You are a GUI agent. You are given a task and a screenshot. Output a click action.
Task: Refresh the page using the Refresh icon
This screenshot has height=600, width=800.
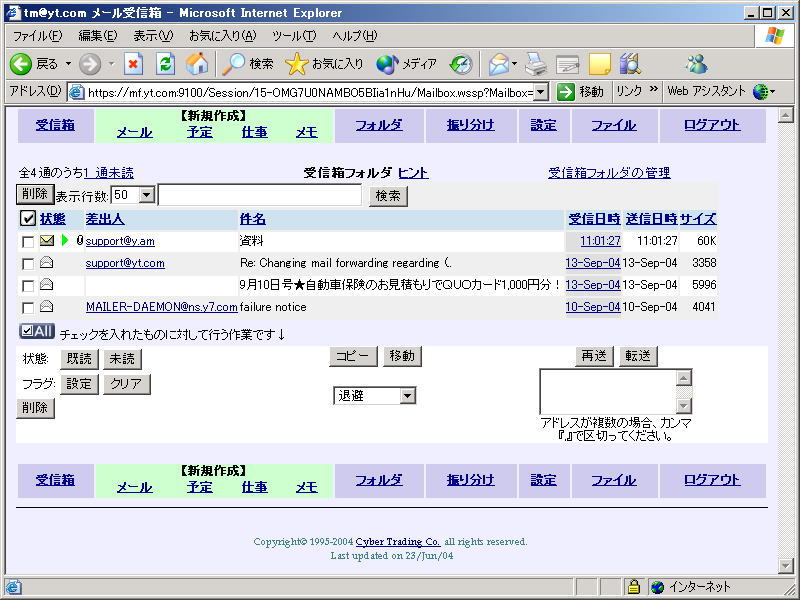pos(165,64)
